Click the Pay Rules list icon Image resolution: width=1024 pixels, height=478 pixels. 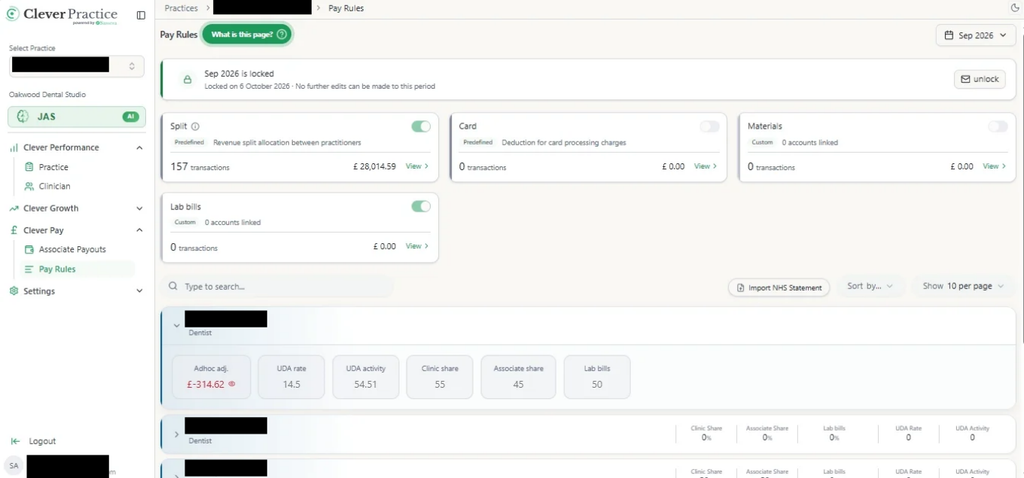(29, 269)
